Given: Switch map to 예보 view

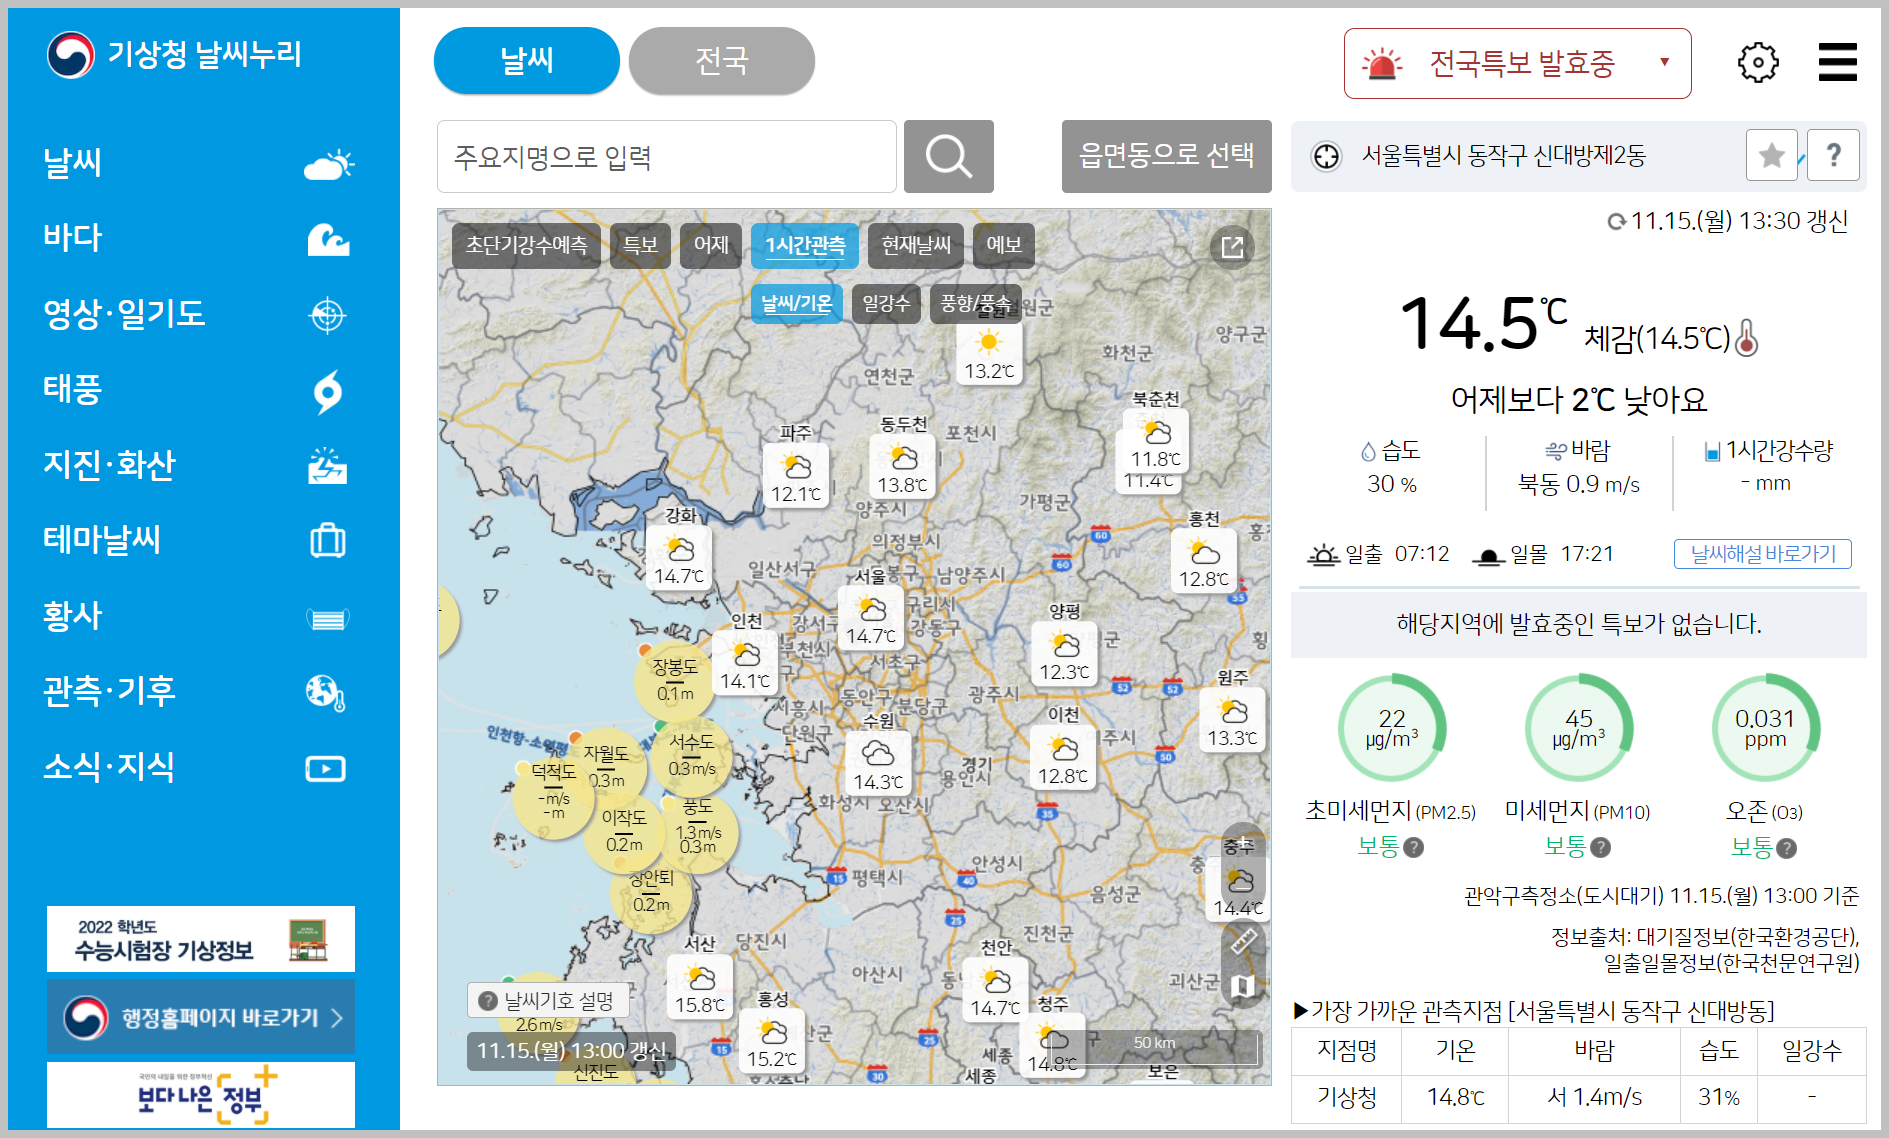Looking at the screenshot, I should 1003,245.
